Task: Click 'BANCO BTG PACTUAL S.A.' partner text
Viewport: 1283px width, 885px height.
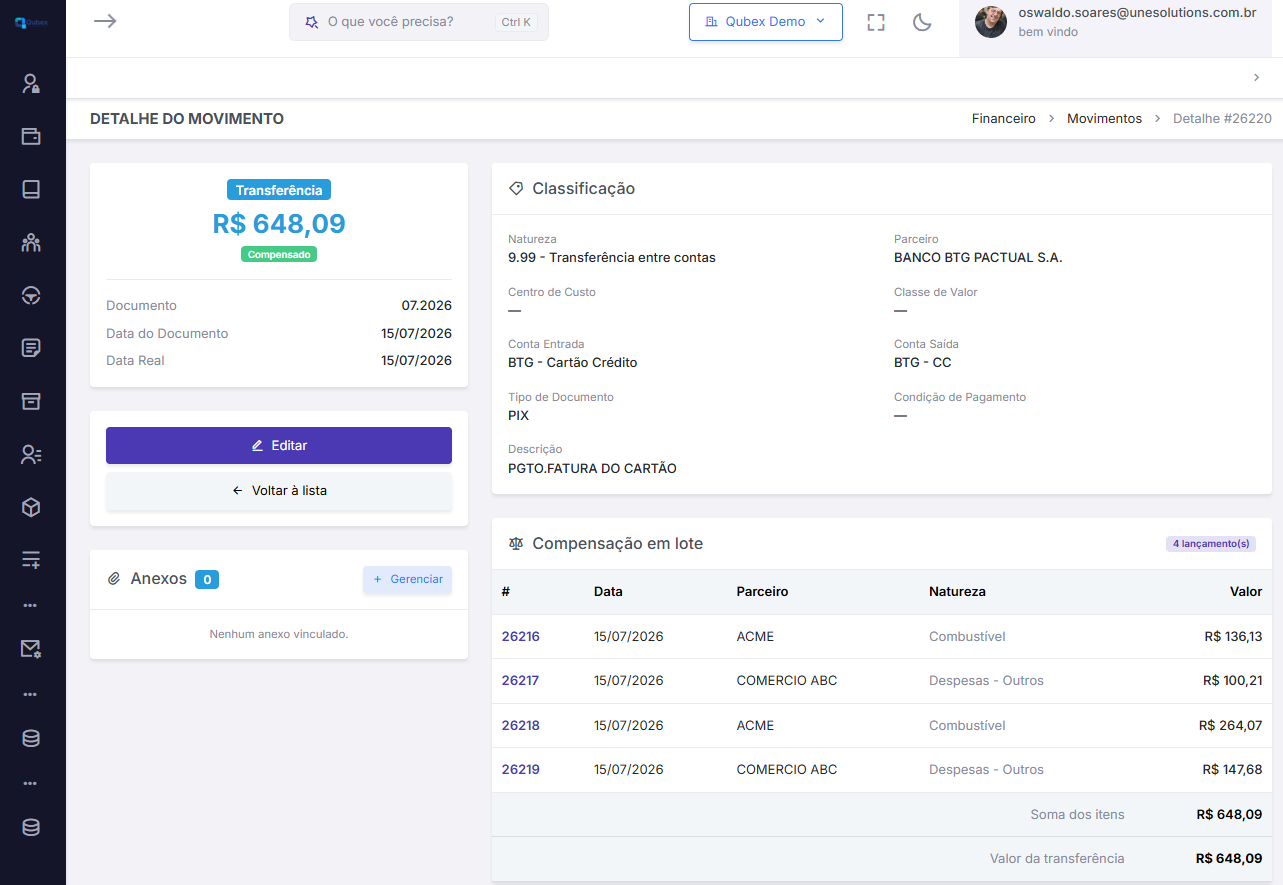Action: pyautogui.click(x=978, y=257)
